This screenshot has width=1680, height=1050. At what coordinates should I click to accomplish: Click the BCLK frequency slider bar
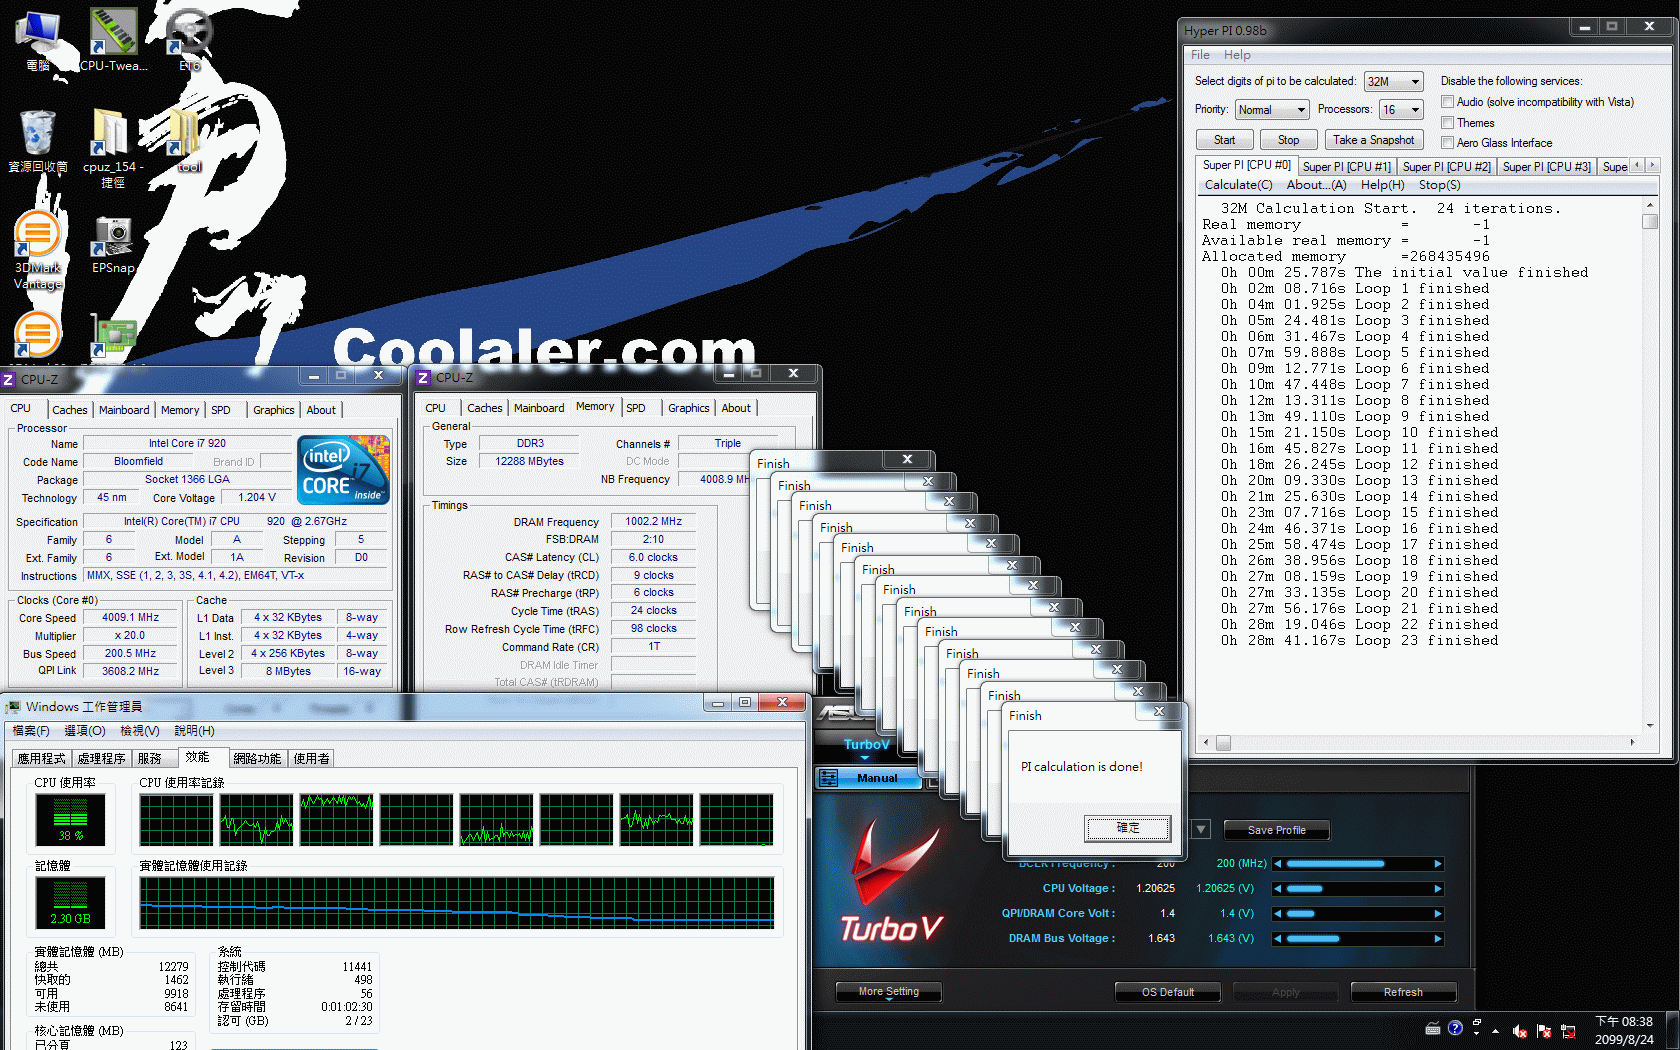click(1358, 864)
